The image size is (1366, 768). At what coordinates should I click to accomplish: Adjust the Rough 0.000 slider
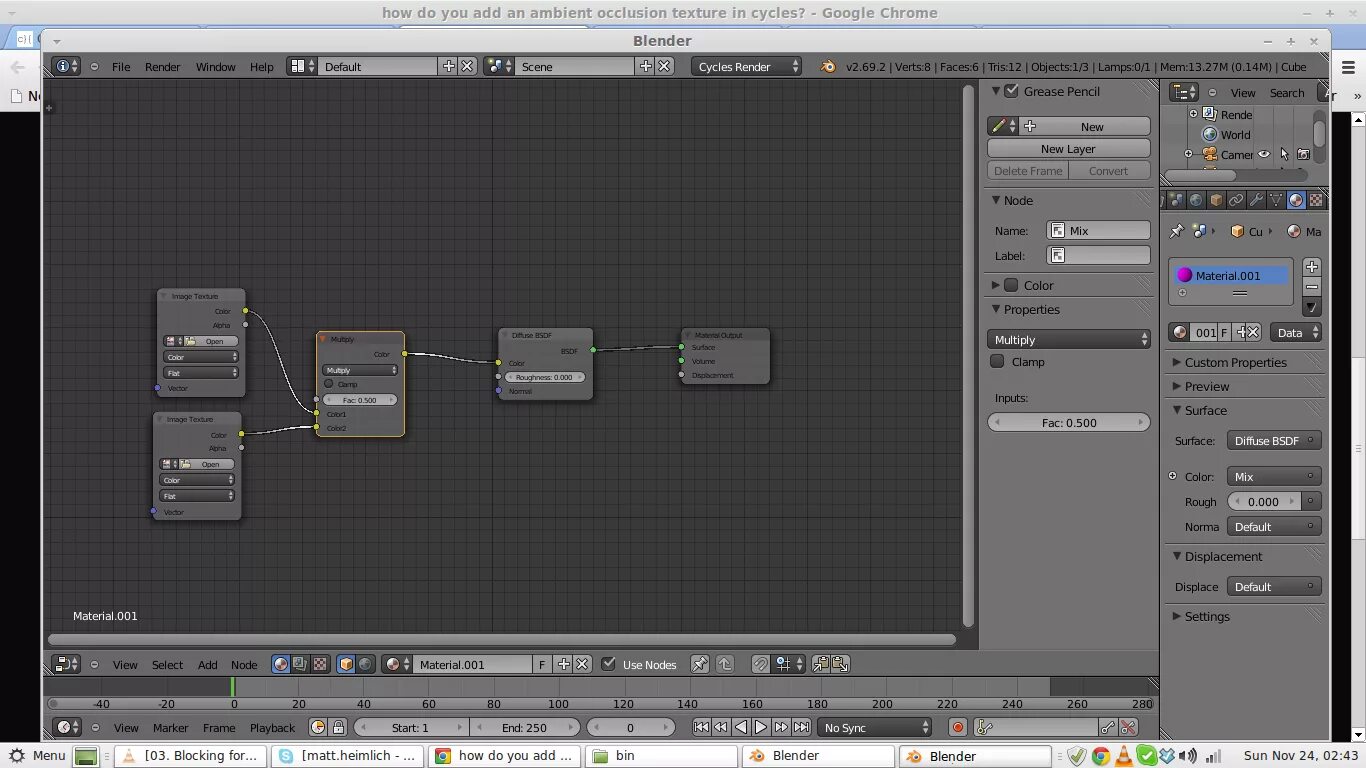1264,501
